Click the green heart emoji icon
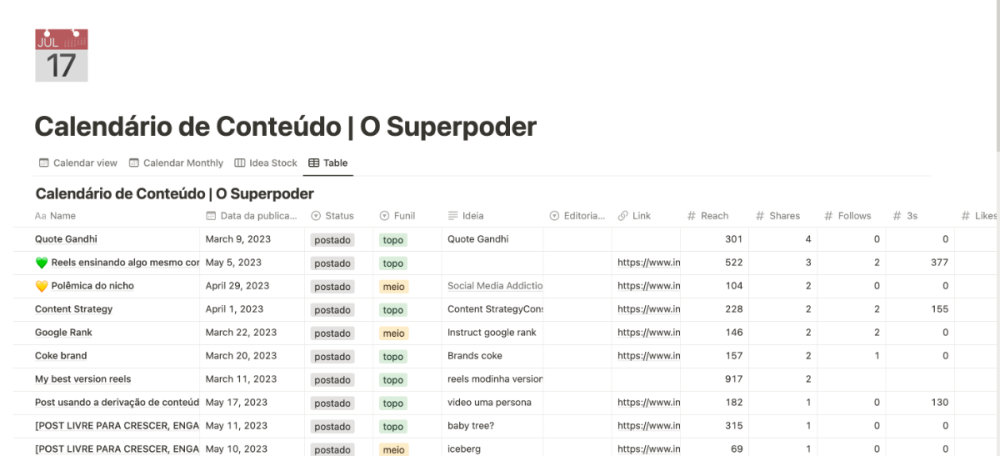This screenshot has height=456, width=1000. click(41, 263)
